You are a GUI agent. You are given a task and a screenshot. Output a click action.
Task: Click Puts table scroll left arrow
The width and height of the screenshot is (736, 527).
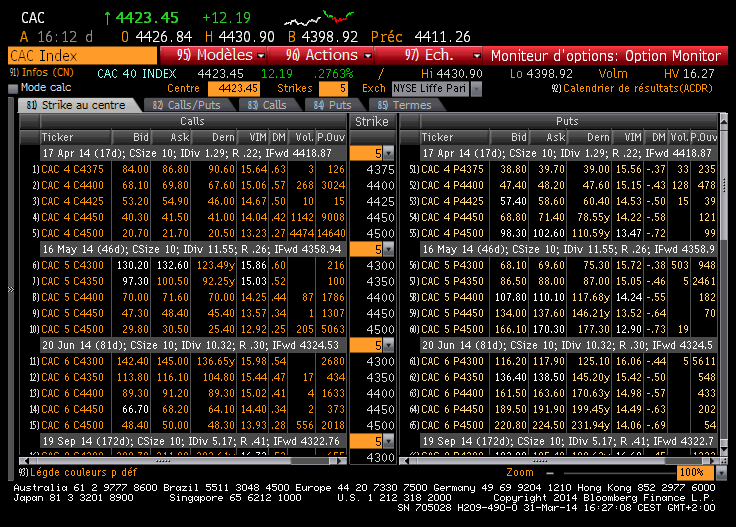pyautogui.click(x=406, y=461)
